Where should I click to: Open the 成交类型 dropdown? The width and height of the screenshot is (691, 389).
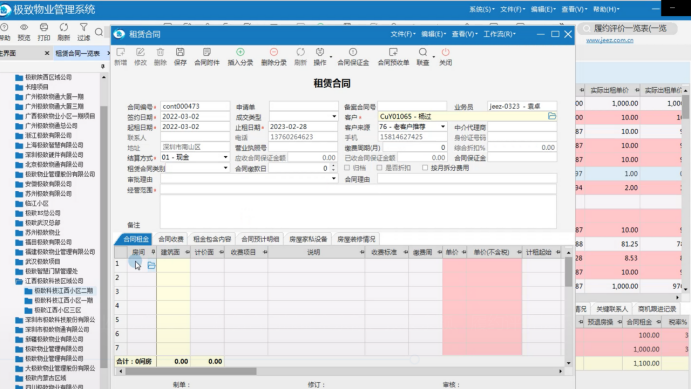tap(334, 116)
